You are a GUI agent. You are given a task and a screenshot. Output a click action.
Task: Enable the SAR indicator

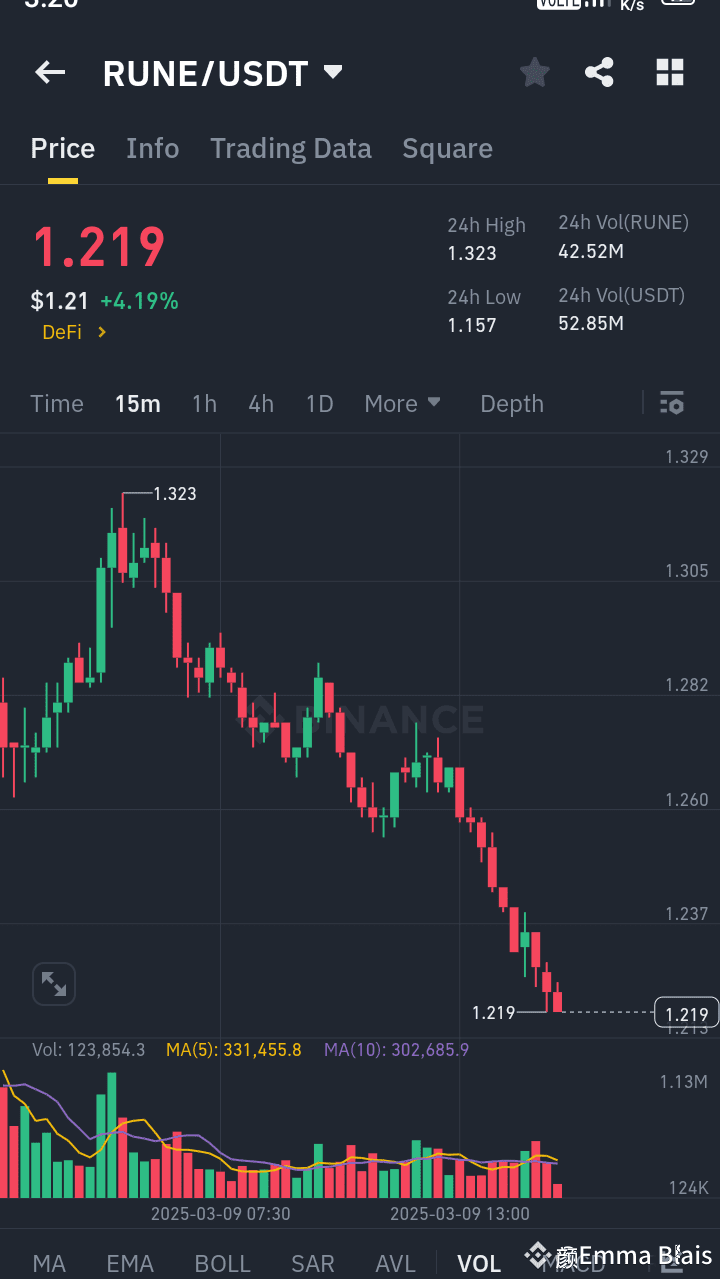(312, 1264)
